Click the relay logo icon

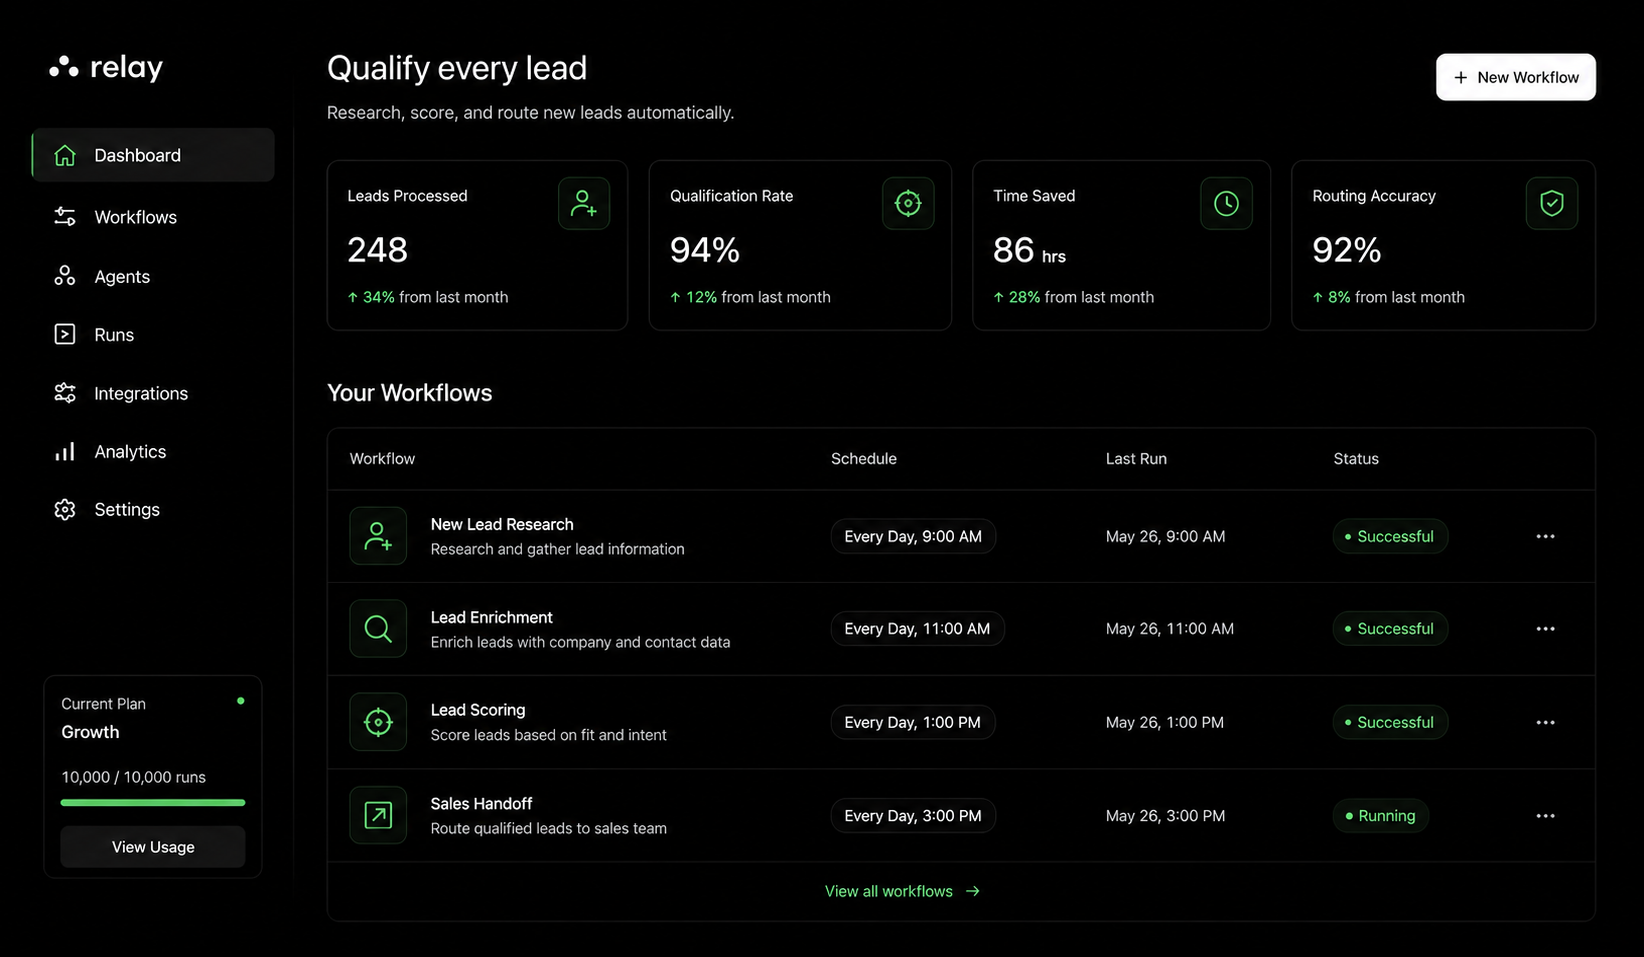click(64, 67)
